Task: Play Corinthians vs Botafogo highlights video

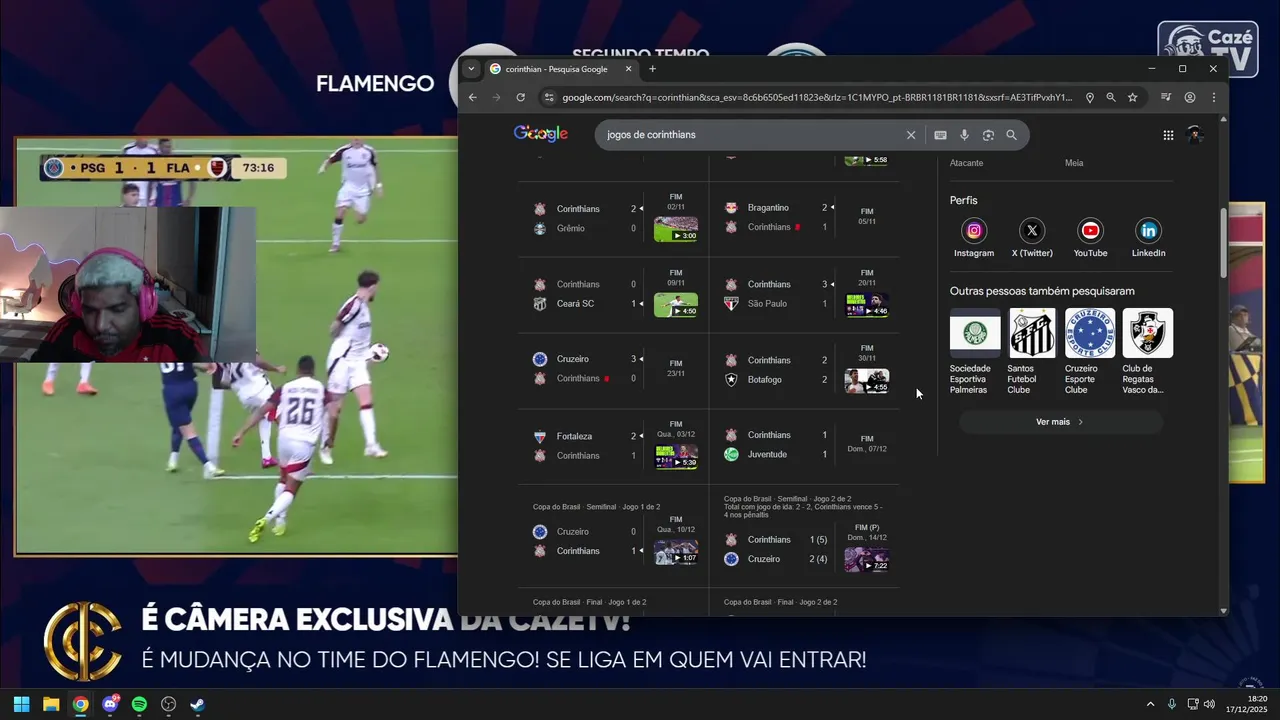Action: pos(867,381)
